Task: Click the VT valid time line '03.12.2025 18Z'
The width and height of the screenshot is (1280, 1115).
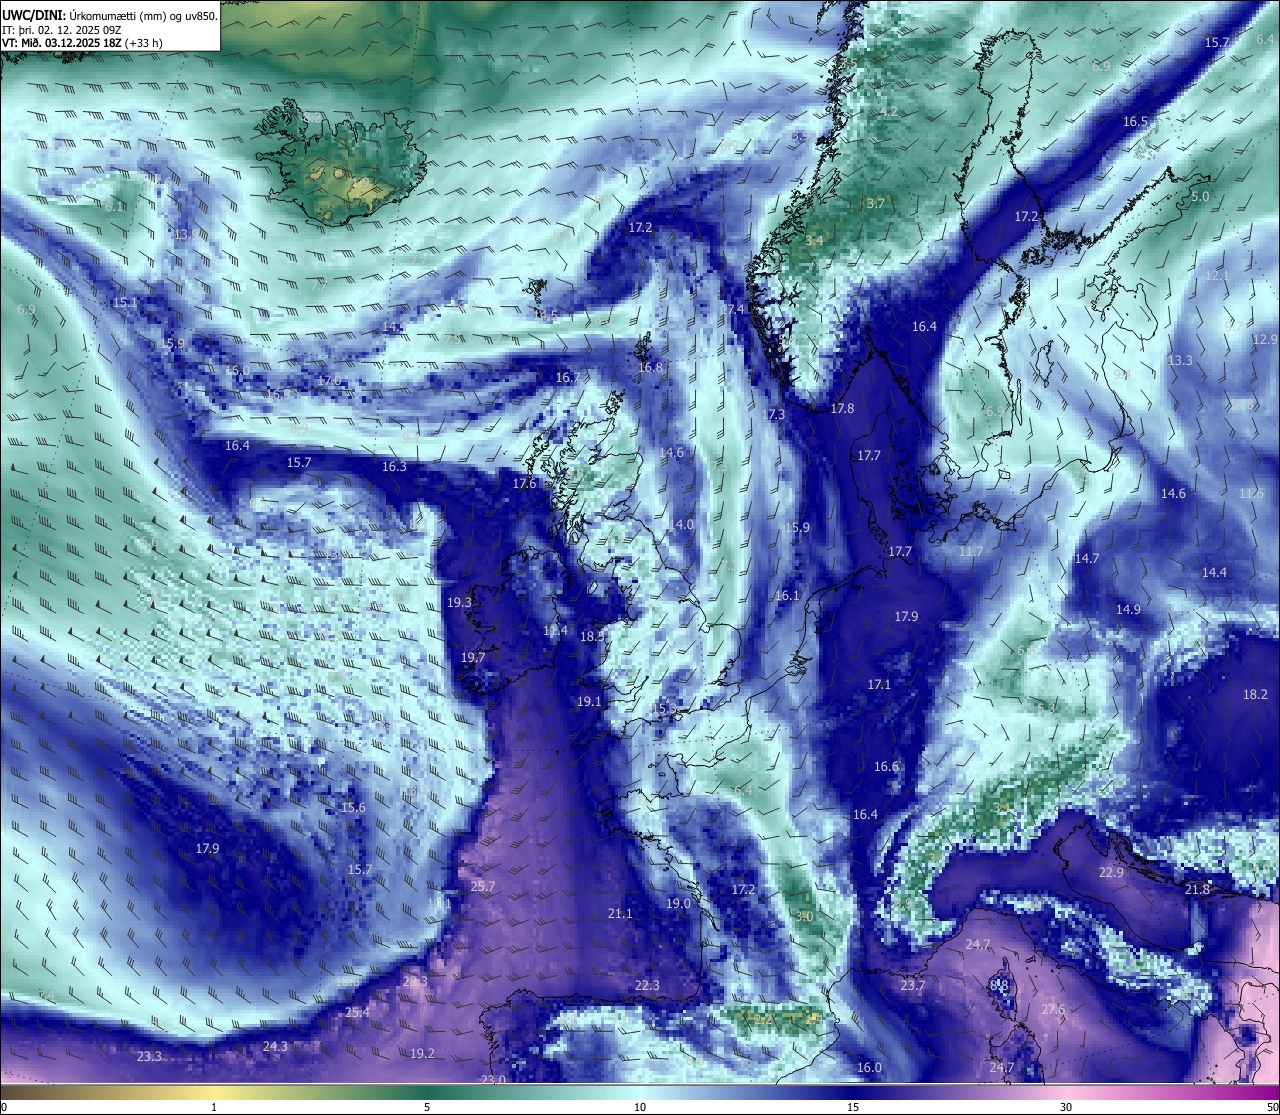Action: [x=84, y=43]
